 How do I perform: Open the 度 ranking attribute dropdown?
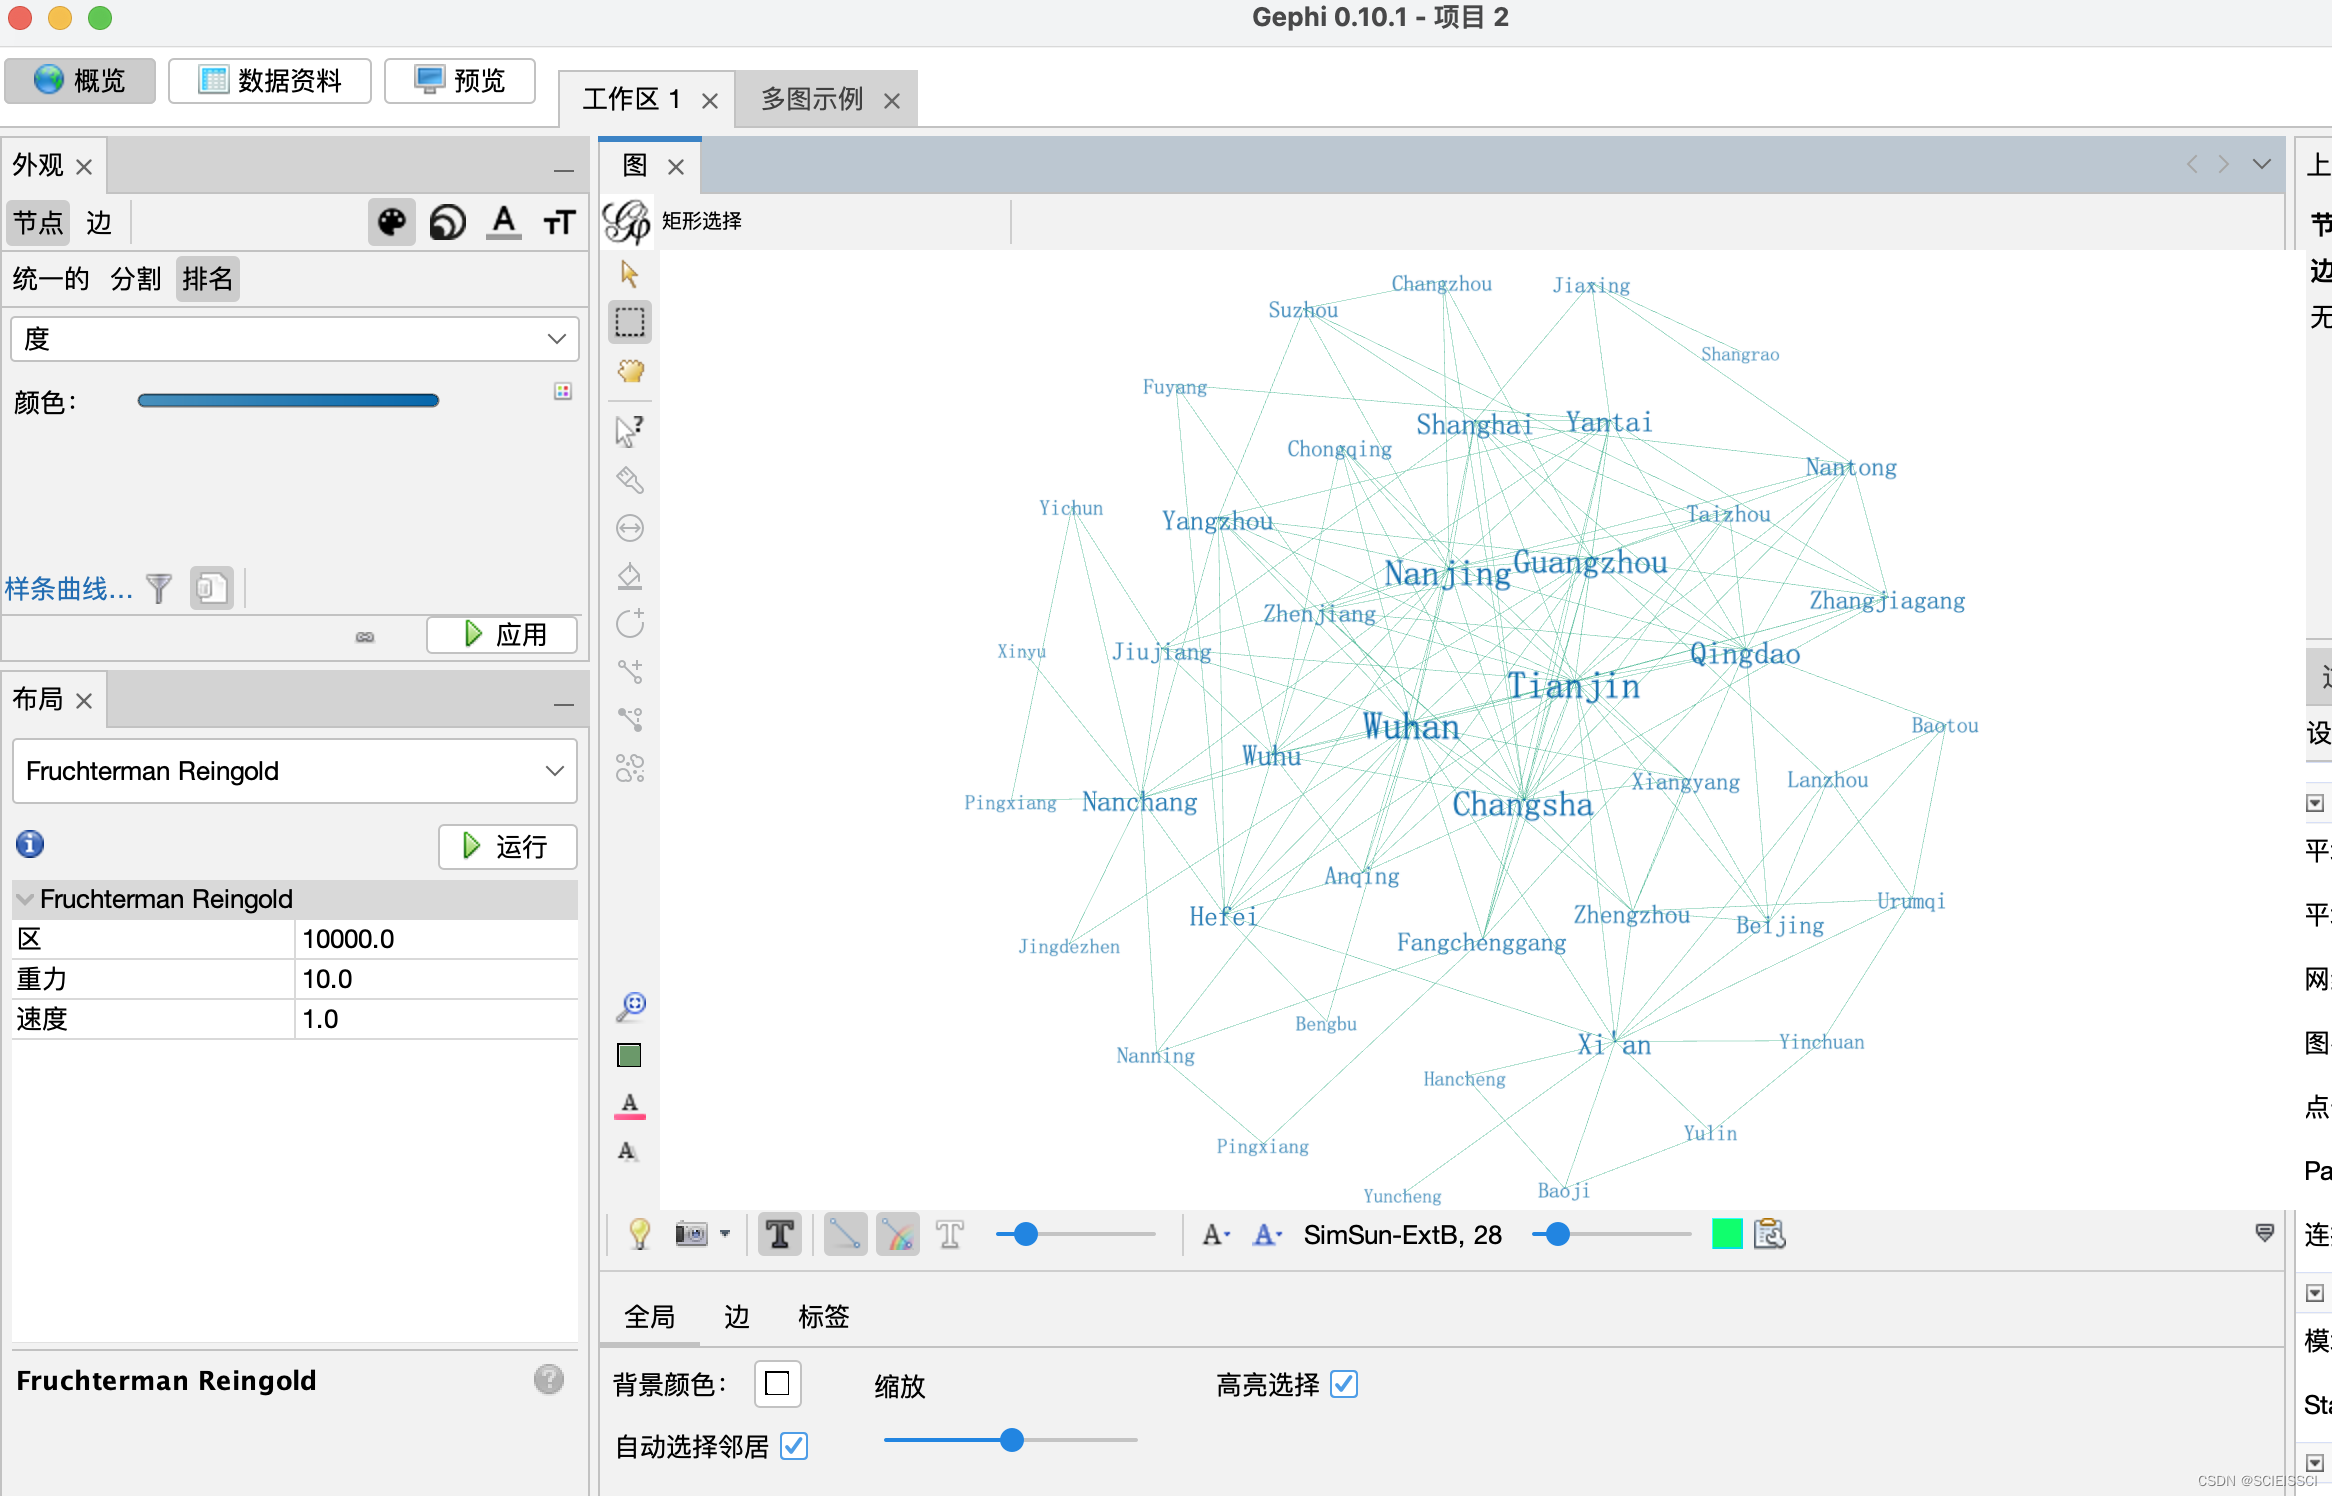coord(294,339)
